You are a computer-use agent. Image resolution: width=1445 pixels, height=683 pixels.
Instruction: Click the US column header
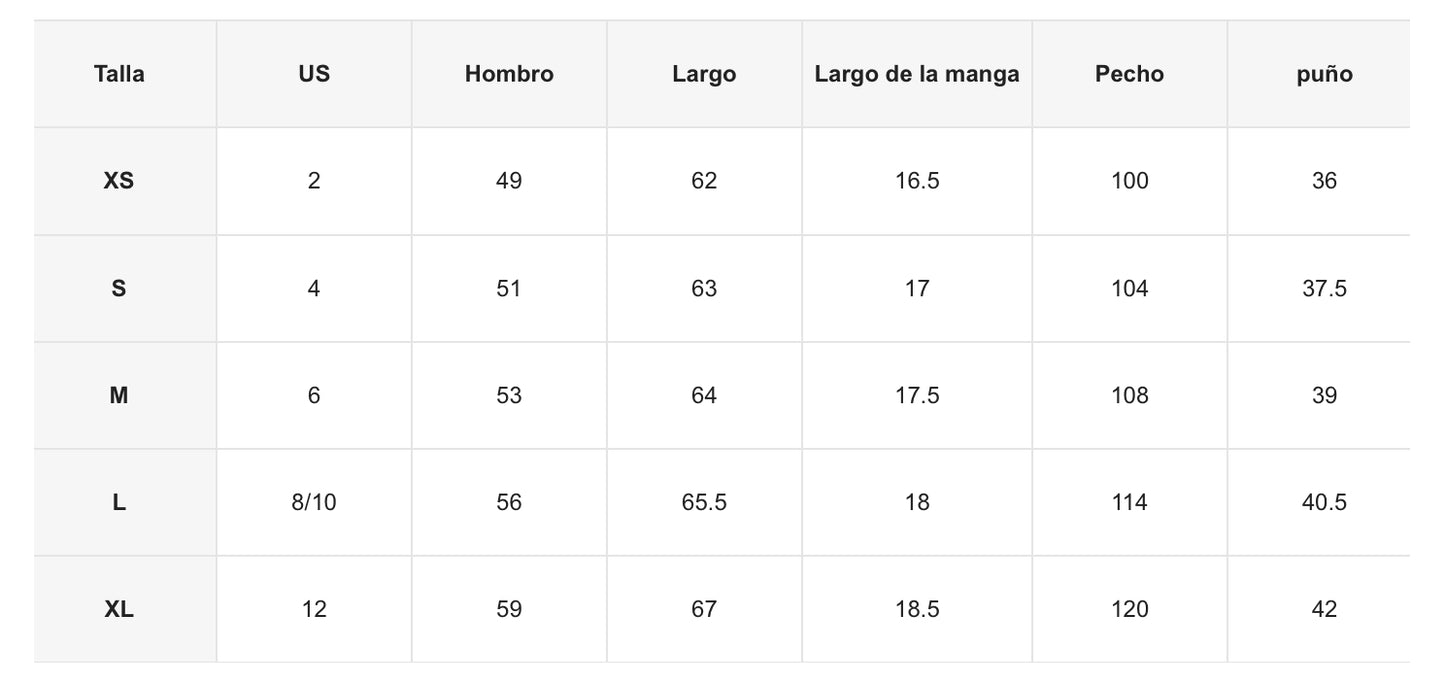(314, 74)
